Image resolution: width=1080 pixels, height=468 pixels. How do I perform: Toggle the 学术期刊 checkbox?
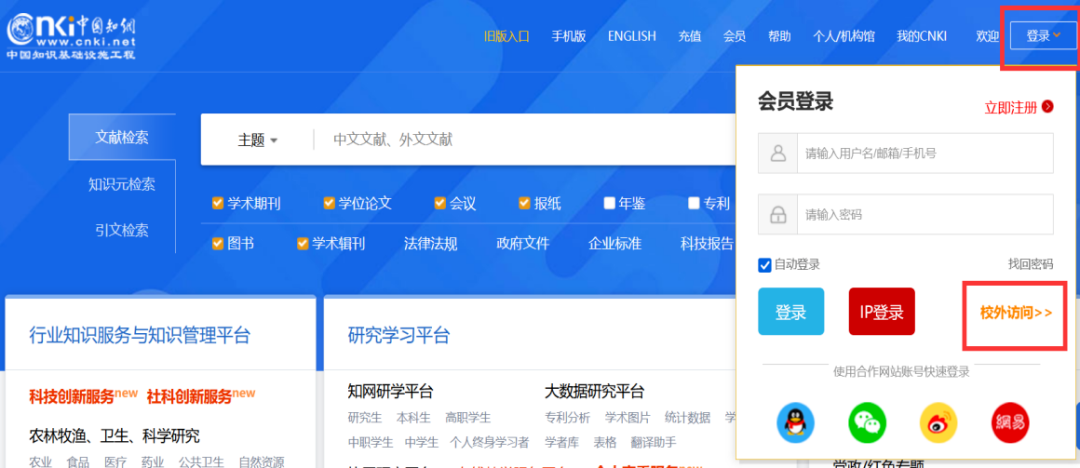[218, 203]
